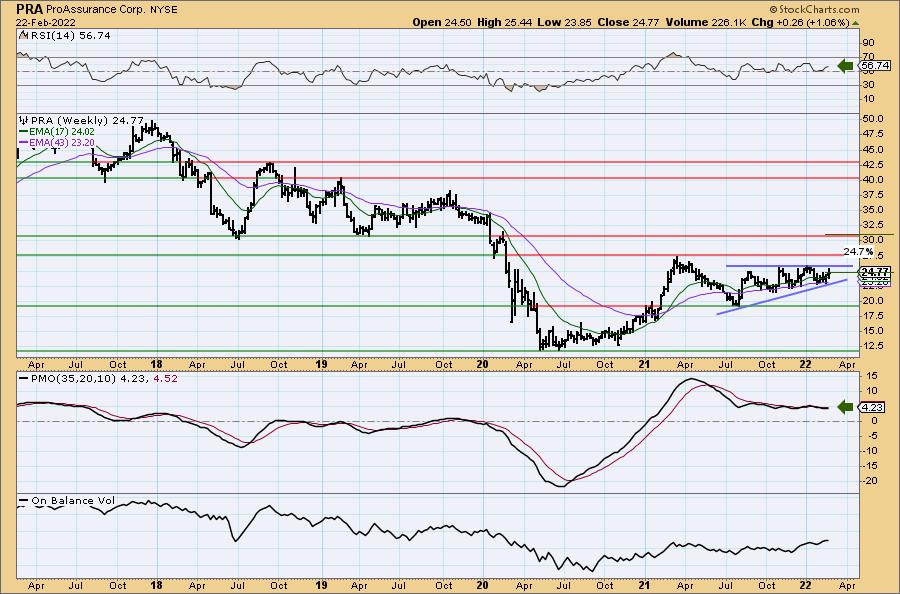Click the 4.23 PMO value box on axis
The width and height of the screenshot is (900, 594).
[x=872, y=407]
